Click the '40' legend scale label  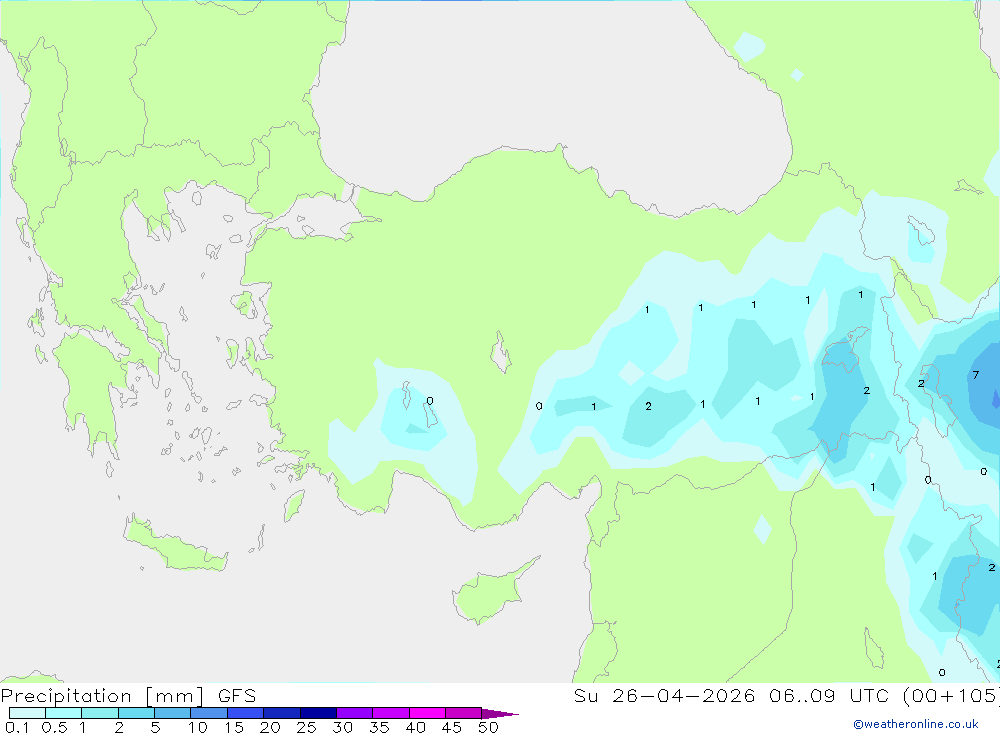coord(416,727)
